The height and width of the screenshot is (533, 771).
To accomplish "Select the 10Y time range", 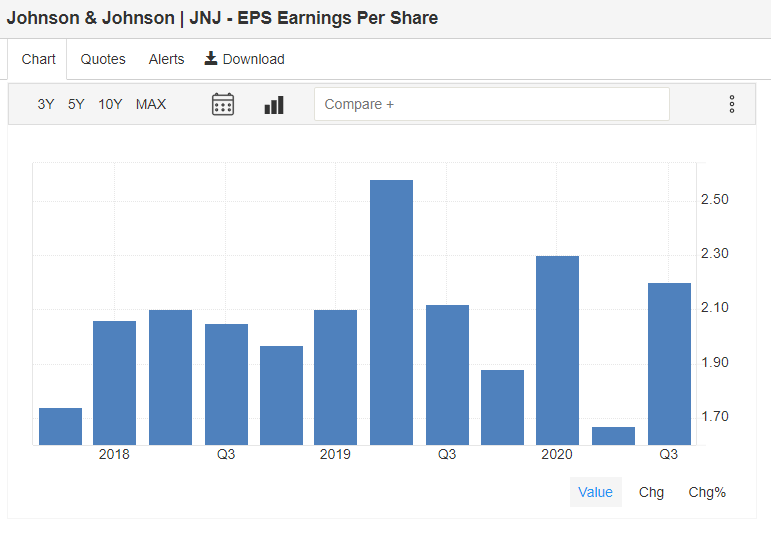I will pyautogui.click(x=110, y=104).
